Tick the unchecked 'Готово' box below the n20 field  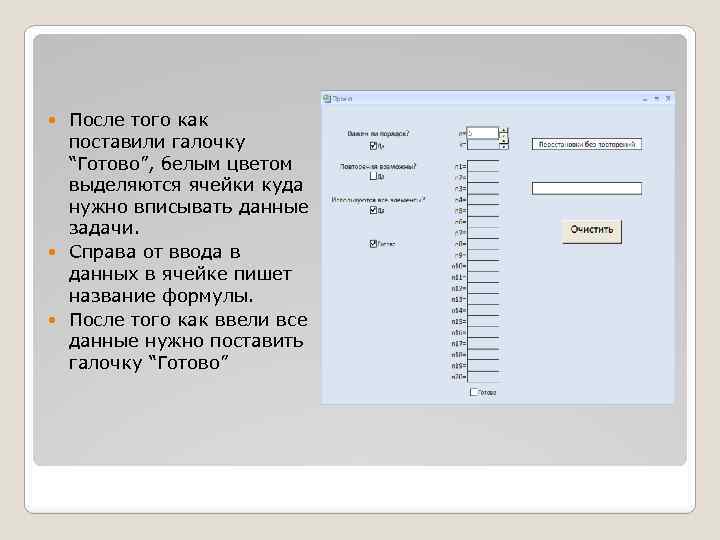pyautogui.click(x=474, y=392)
